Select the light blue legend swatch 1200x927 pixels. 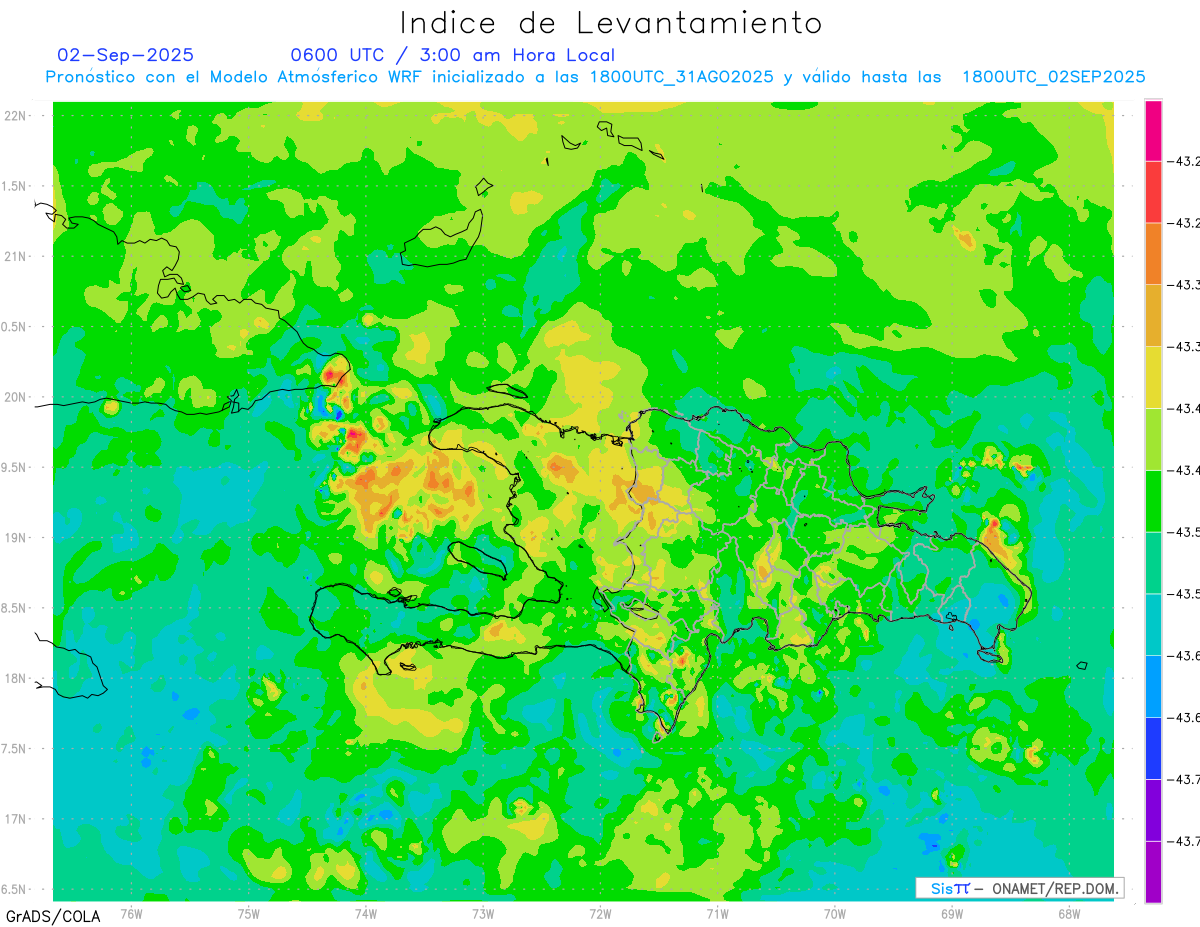coord(1153,686)
